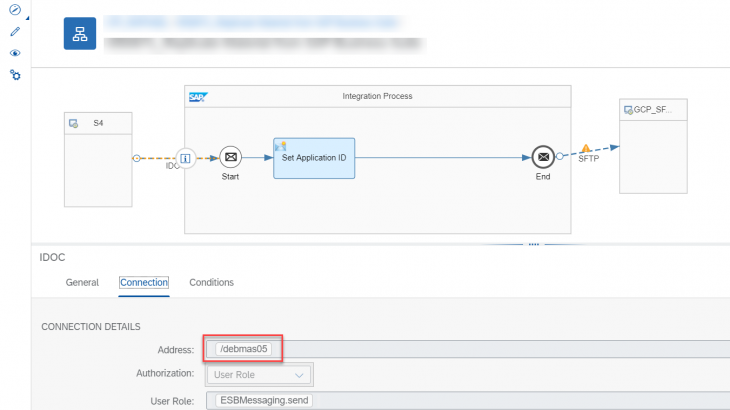730x410 pixels.
Task: Click the SAP logo in Integration Process
Action: point(197,97)
